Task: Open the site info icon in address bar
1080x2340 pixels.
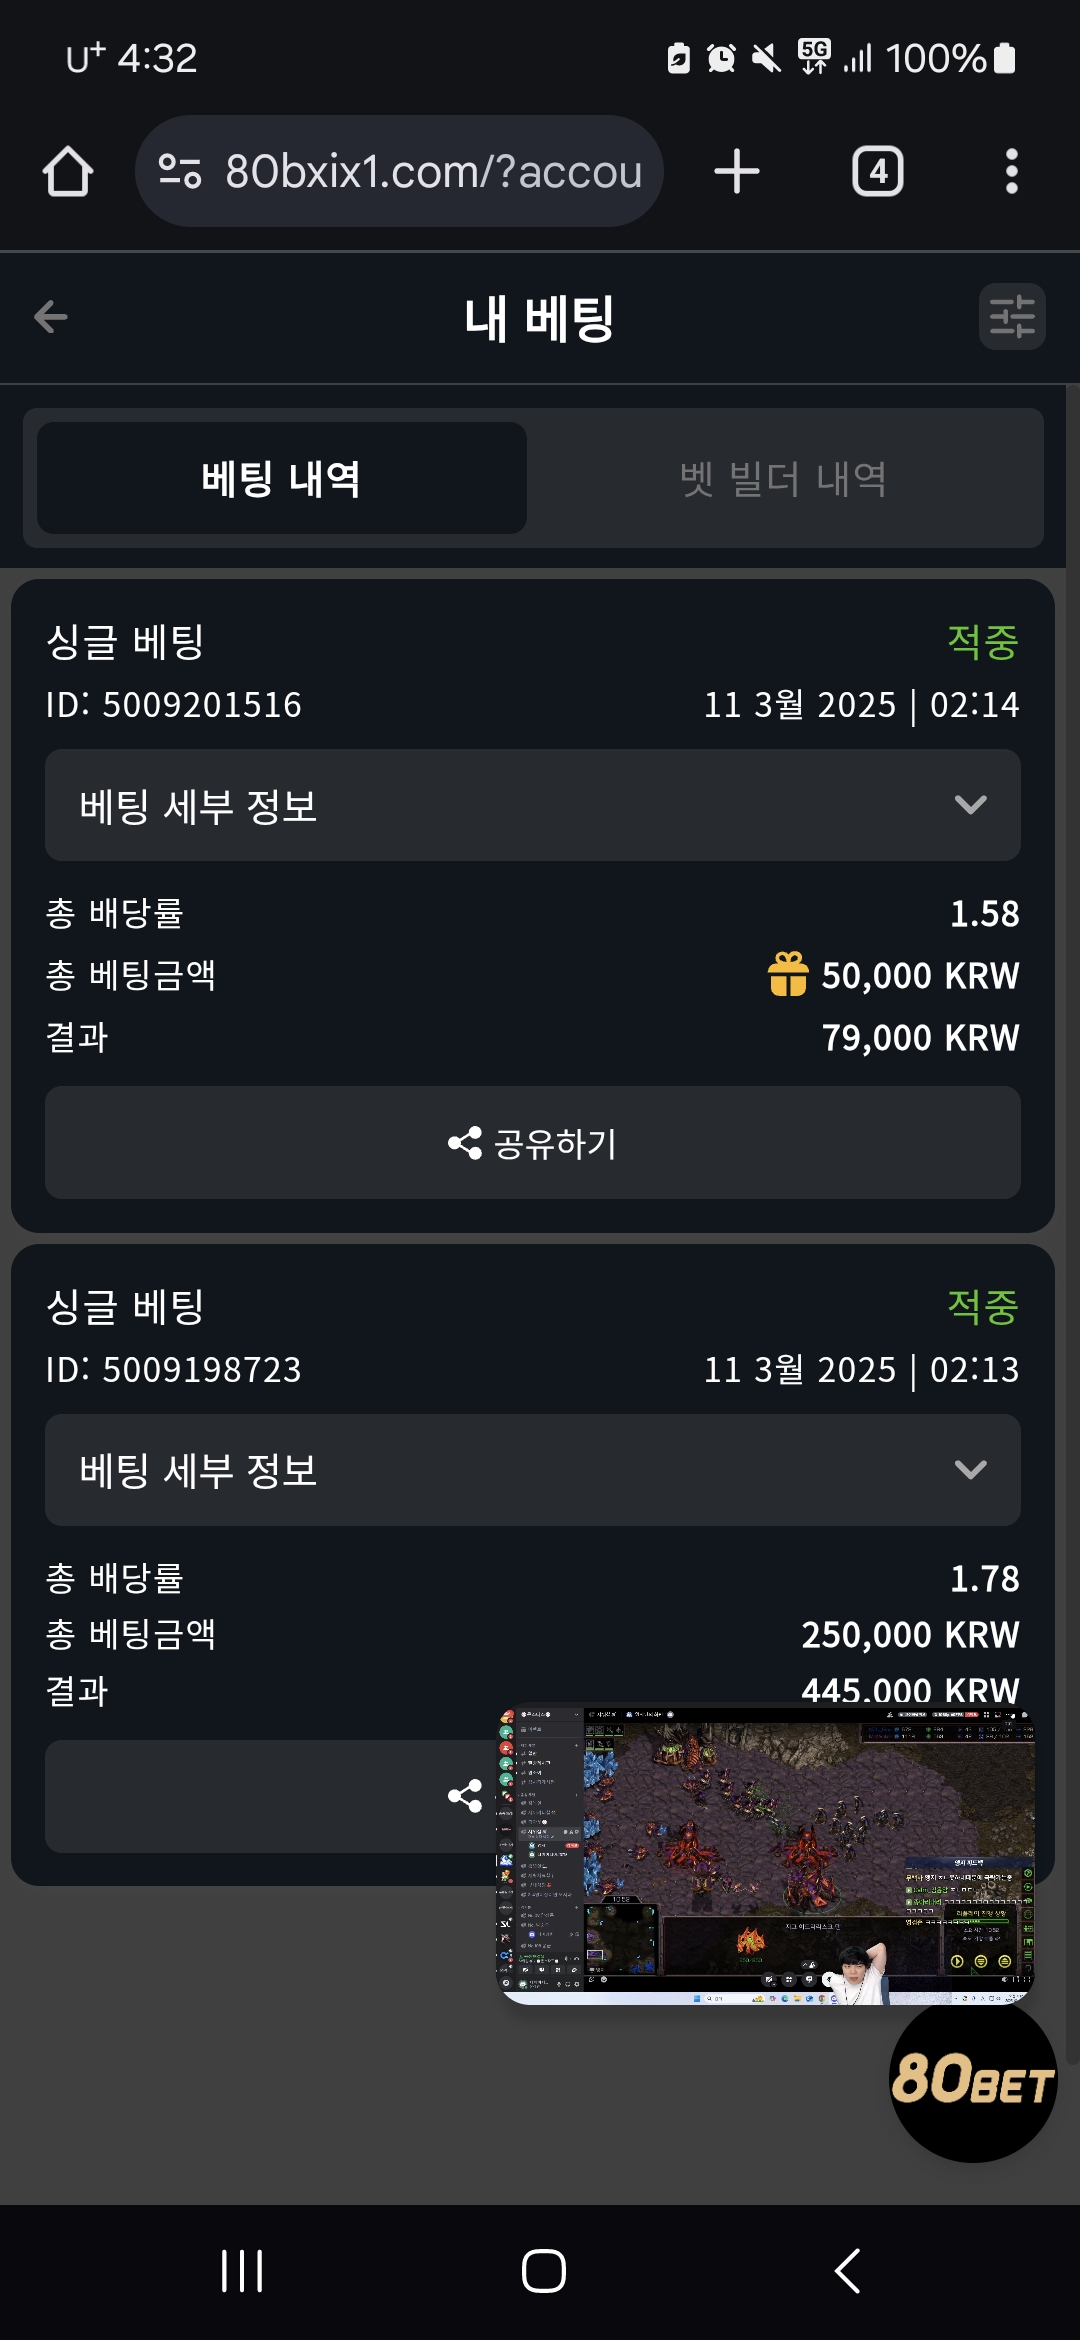Action: click(180, 171)
